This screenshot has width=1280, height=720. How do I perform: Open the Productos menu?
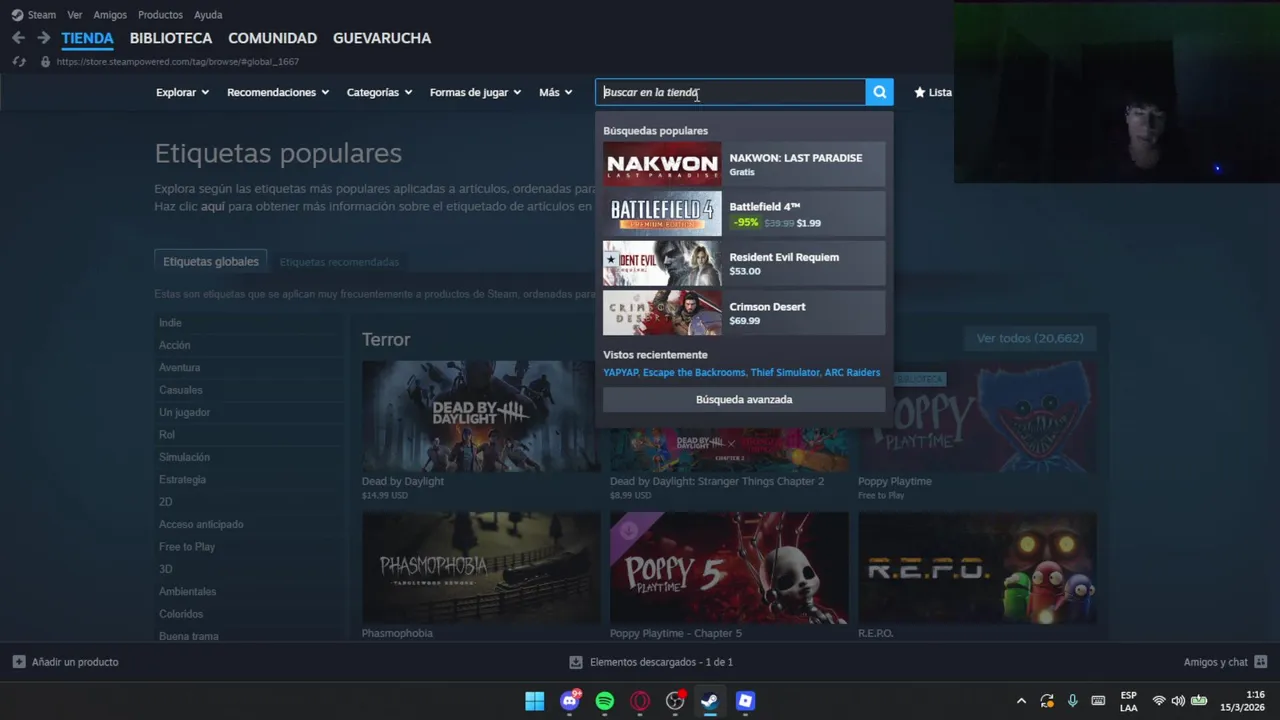160,15
